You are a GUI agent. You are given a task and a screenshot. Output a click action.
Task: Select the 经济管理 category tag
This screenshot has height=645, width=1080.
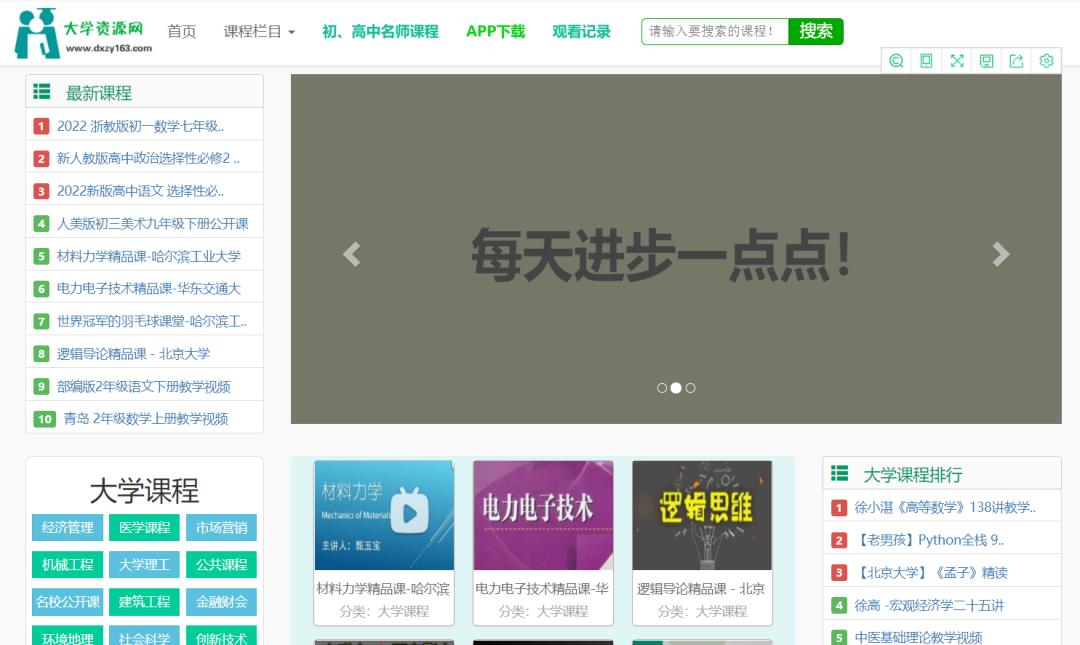[67, 527]
